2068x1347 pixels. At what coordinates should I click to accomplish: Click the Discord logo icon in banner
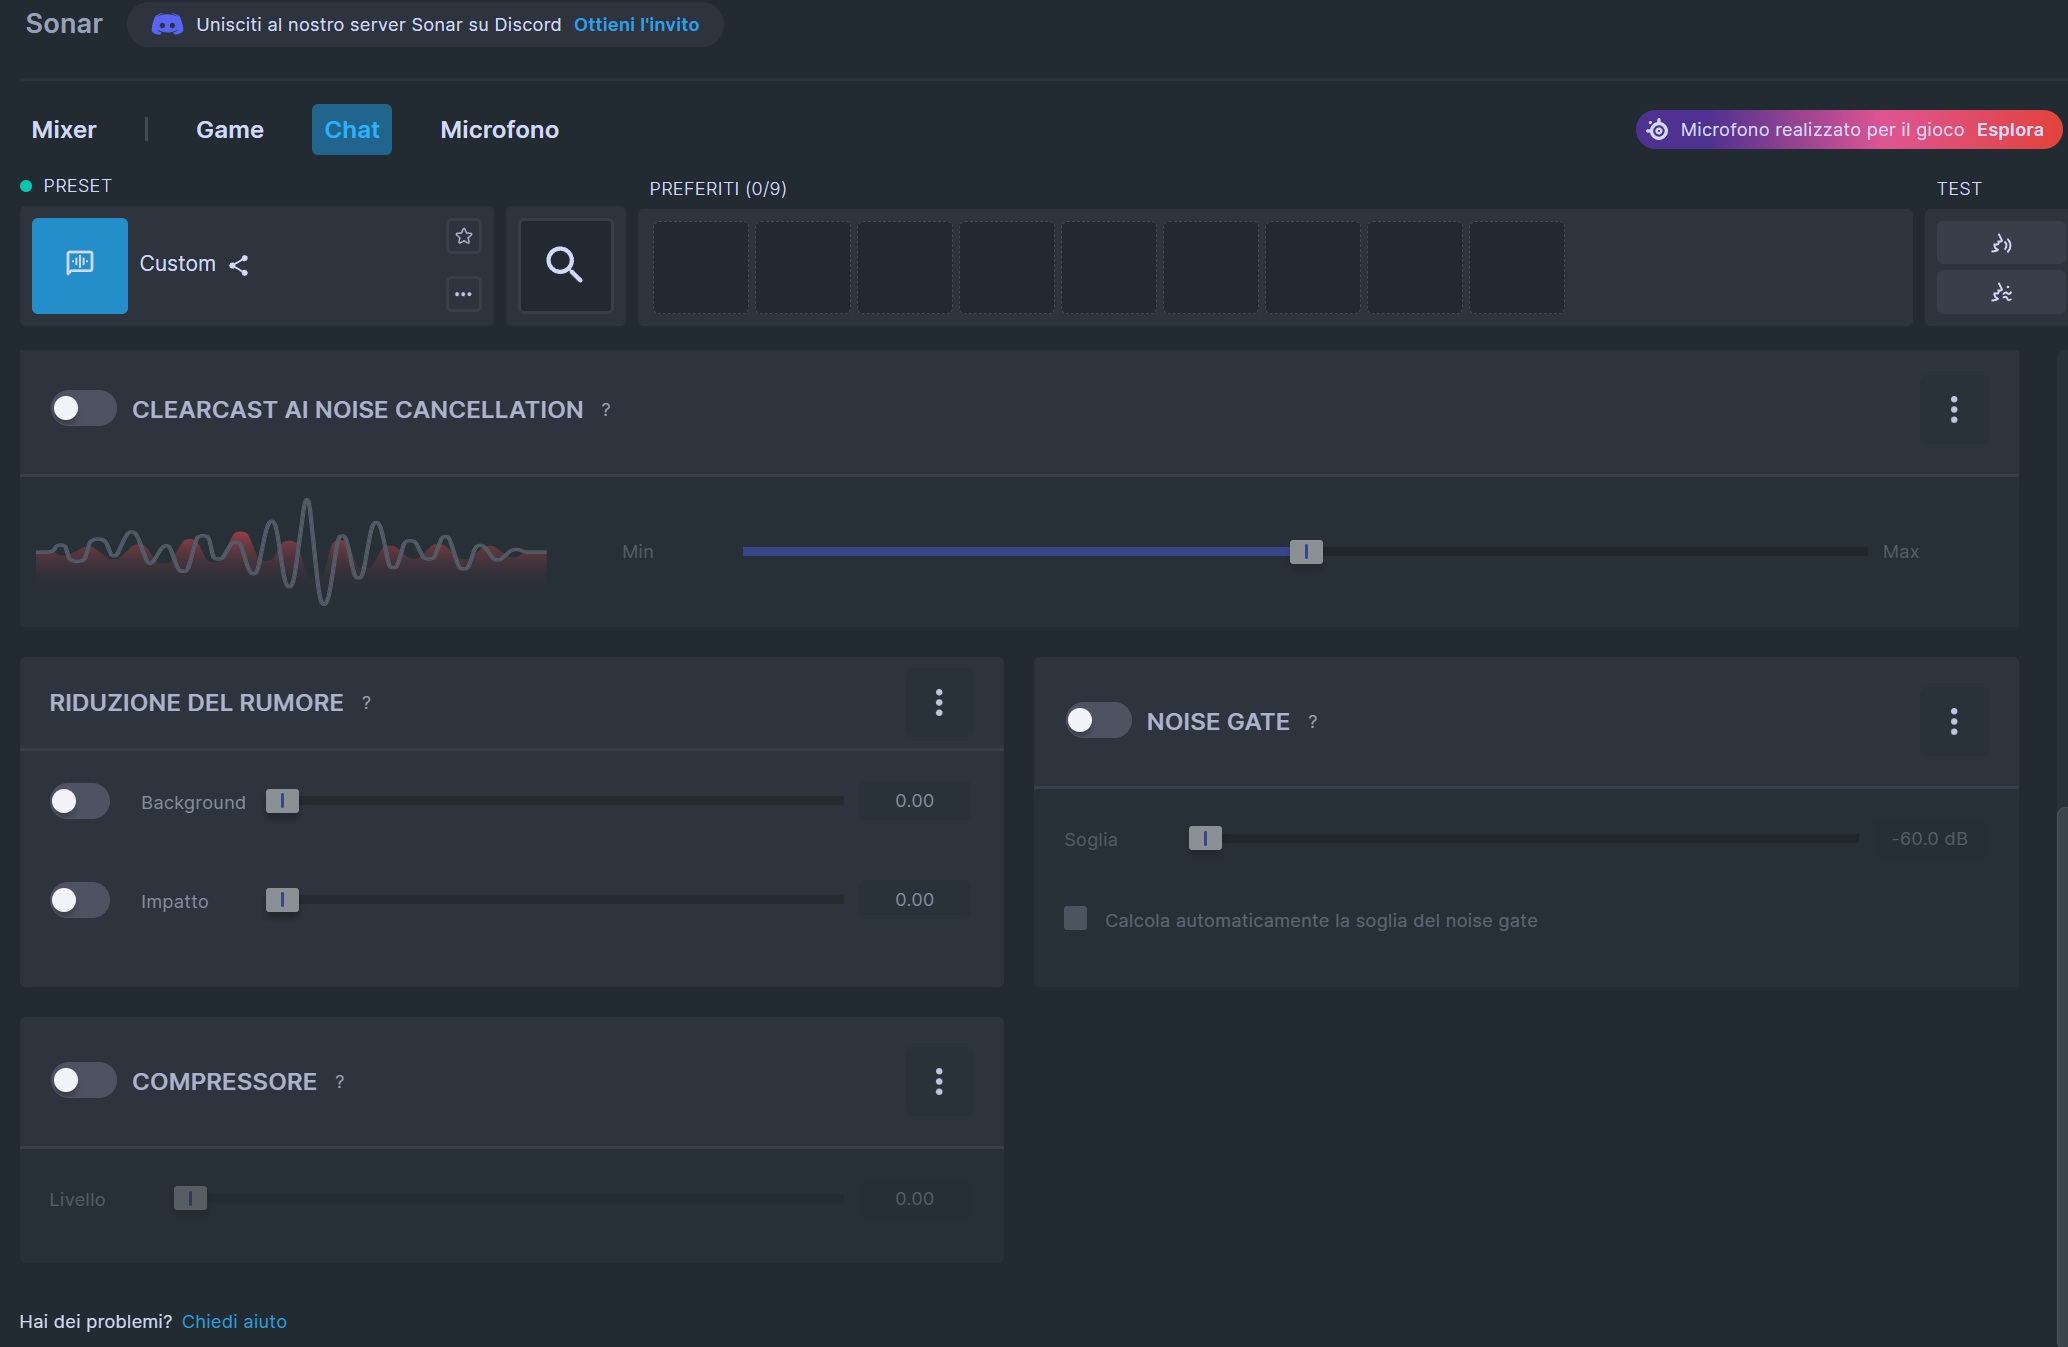point(167,25)
